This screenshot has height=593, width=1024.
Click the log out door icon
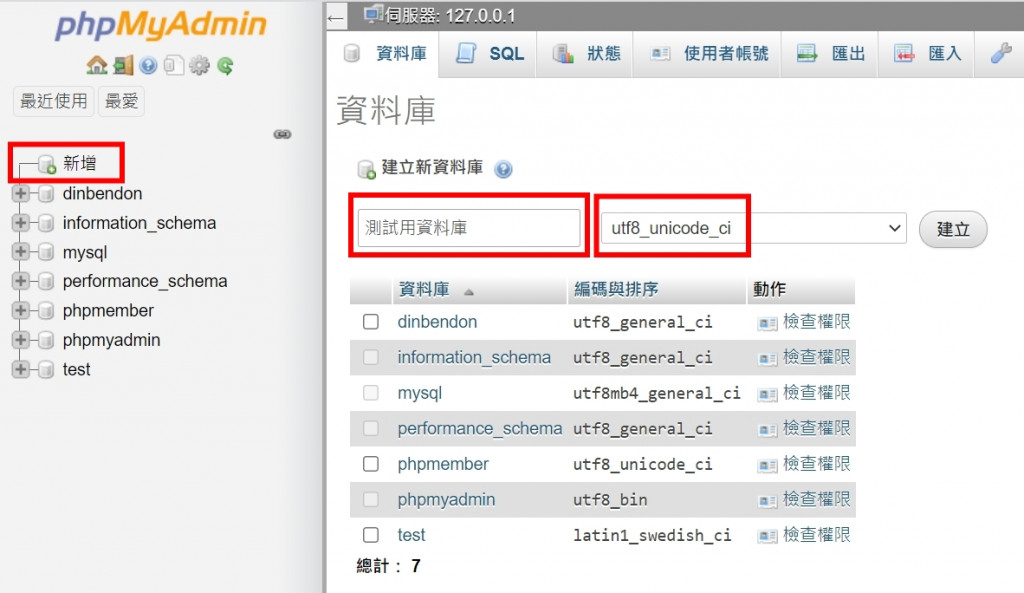[123, 65]
